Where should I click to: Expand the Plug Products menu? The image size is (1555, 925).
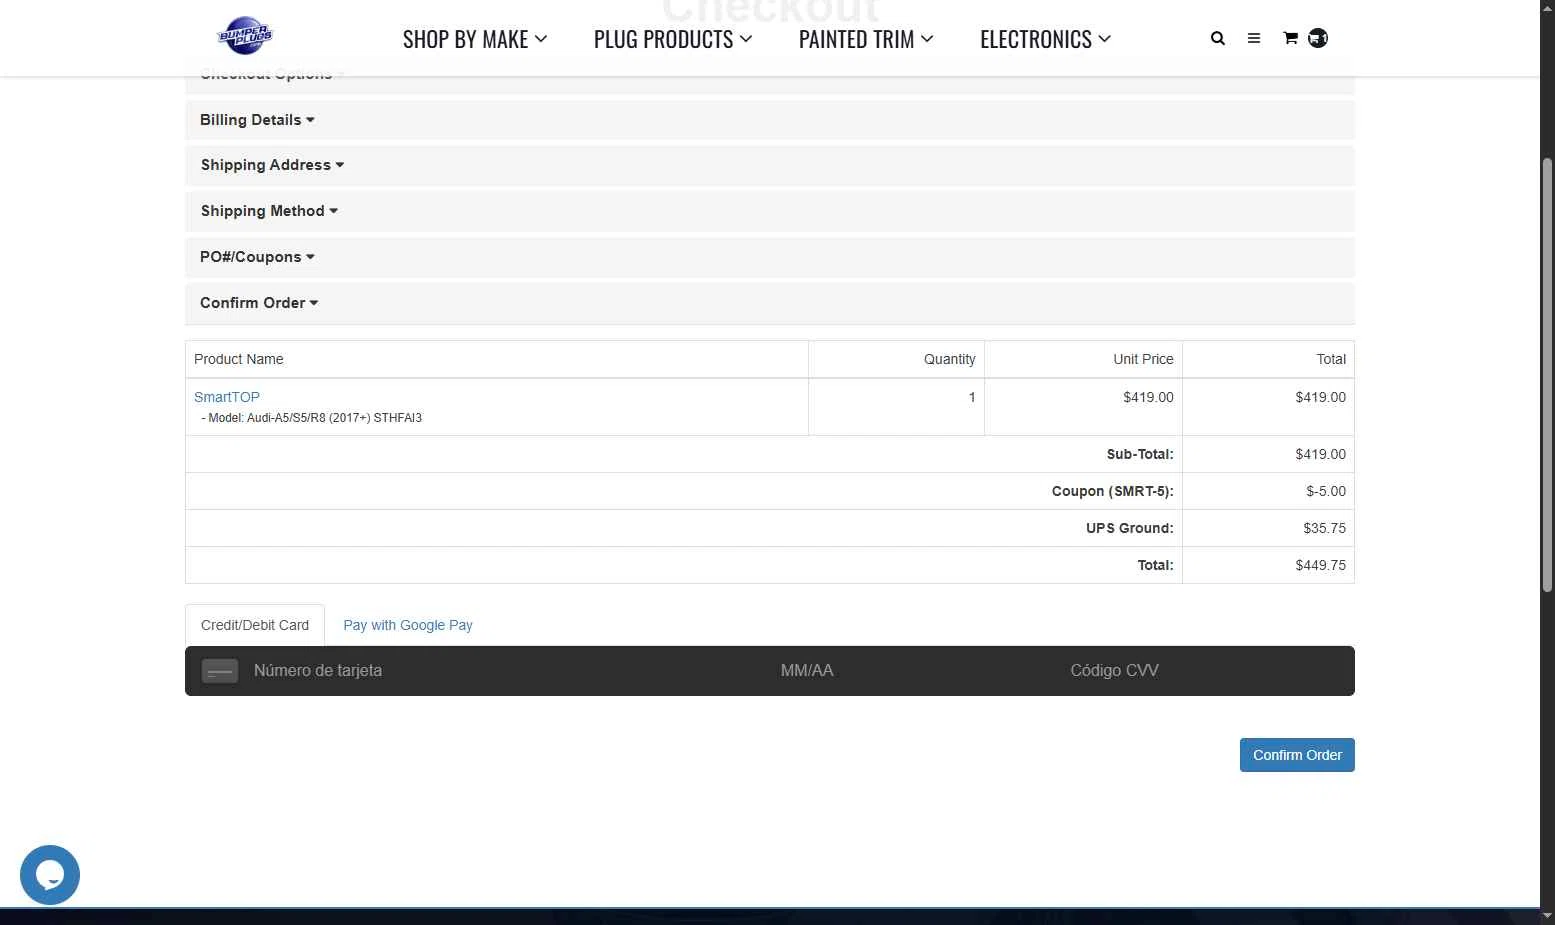(673, 39)
